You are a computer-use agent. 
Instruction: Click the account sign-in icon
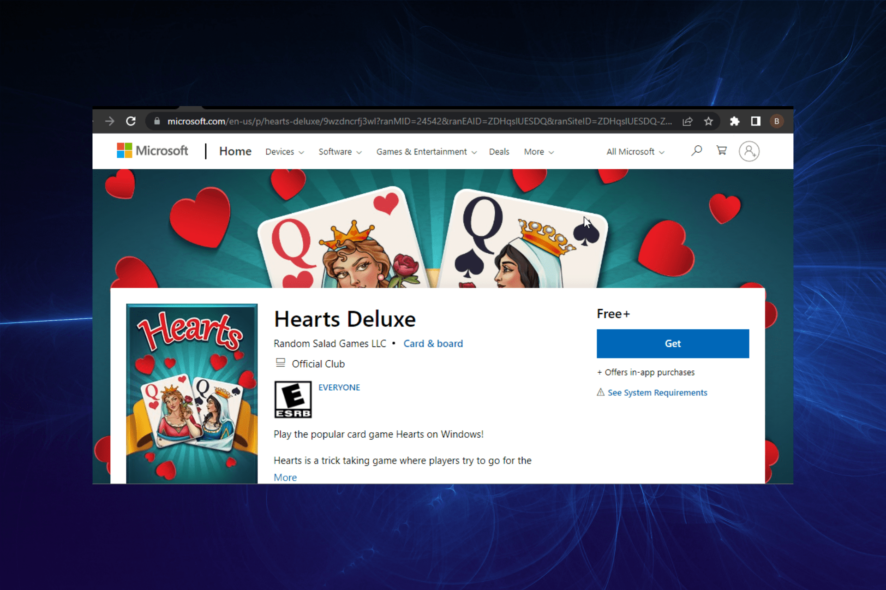749,151
